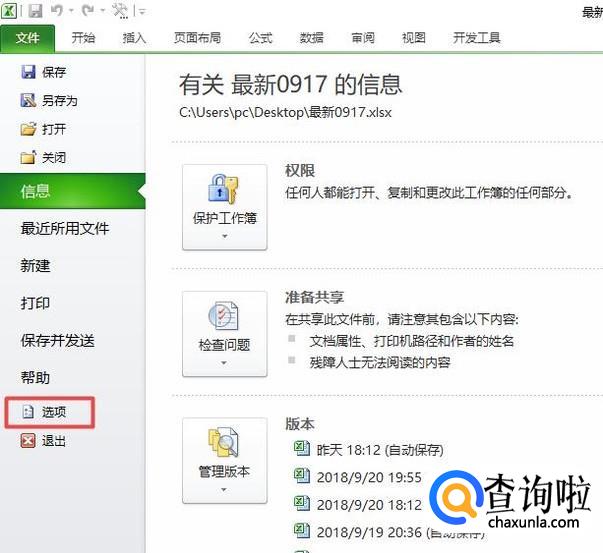Screen dimensions: 603x553
Task: Expand the arrow under 保护工作簿
Action: 225,236
